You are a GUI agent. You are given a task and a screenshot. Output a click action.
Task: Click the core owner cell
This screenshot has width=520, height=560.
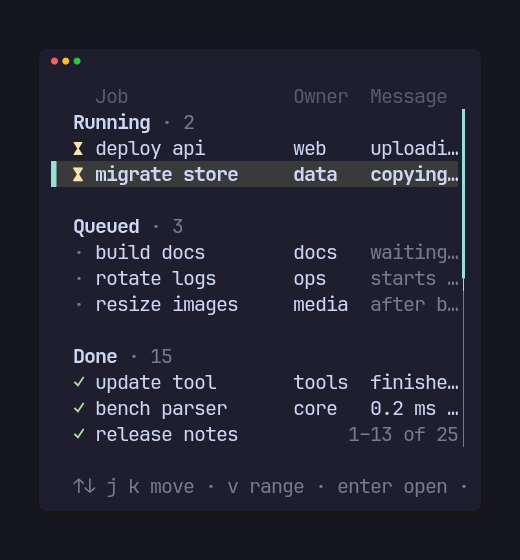click(x=315, y=409)
